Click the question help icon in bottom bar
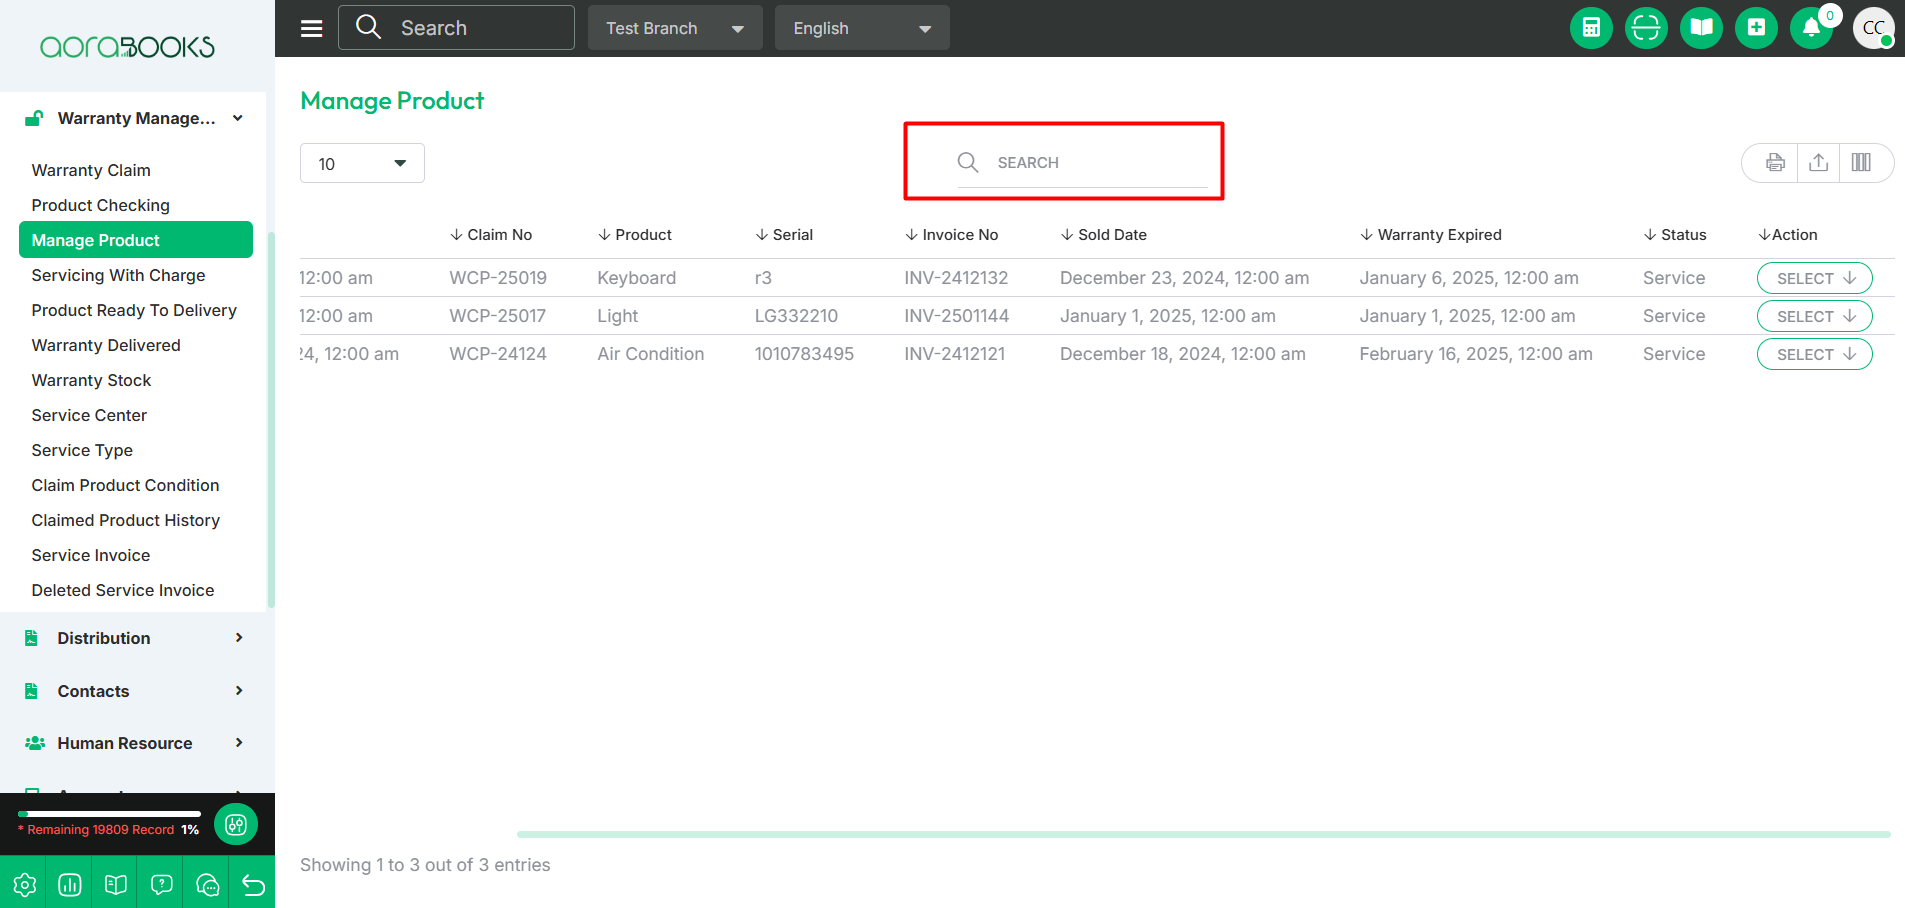This screenshot has height=908, width=1905. [162, 885]
